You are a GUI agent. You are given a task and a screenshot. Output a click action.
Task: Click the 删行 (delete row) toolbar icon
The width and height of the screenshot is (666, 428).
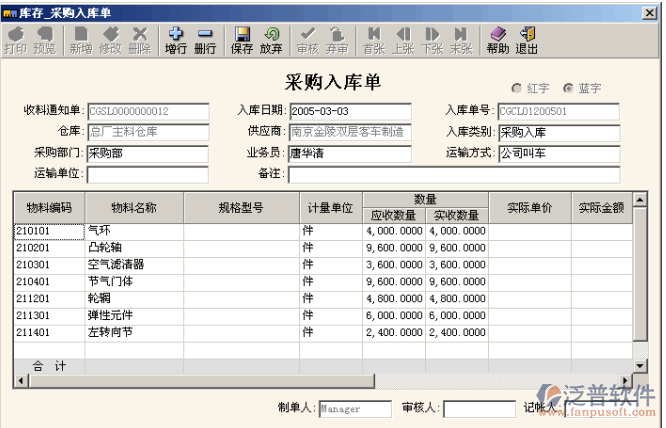click(x=205, y=40)
